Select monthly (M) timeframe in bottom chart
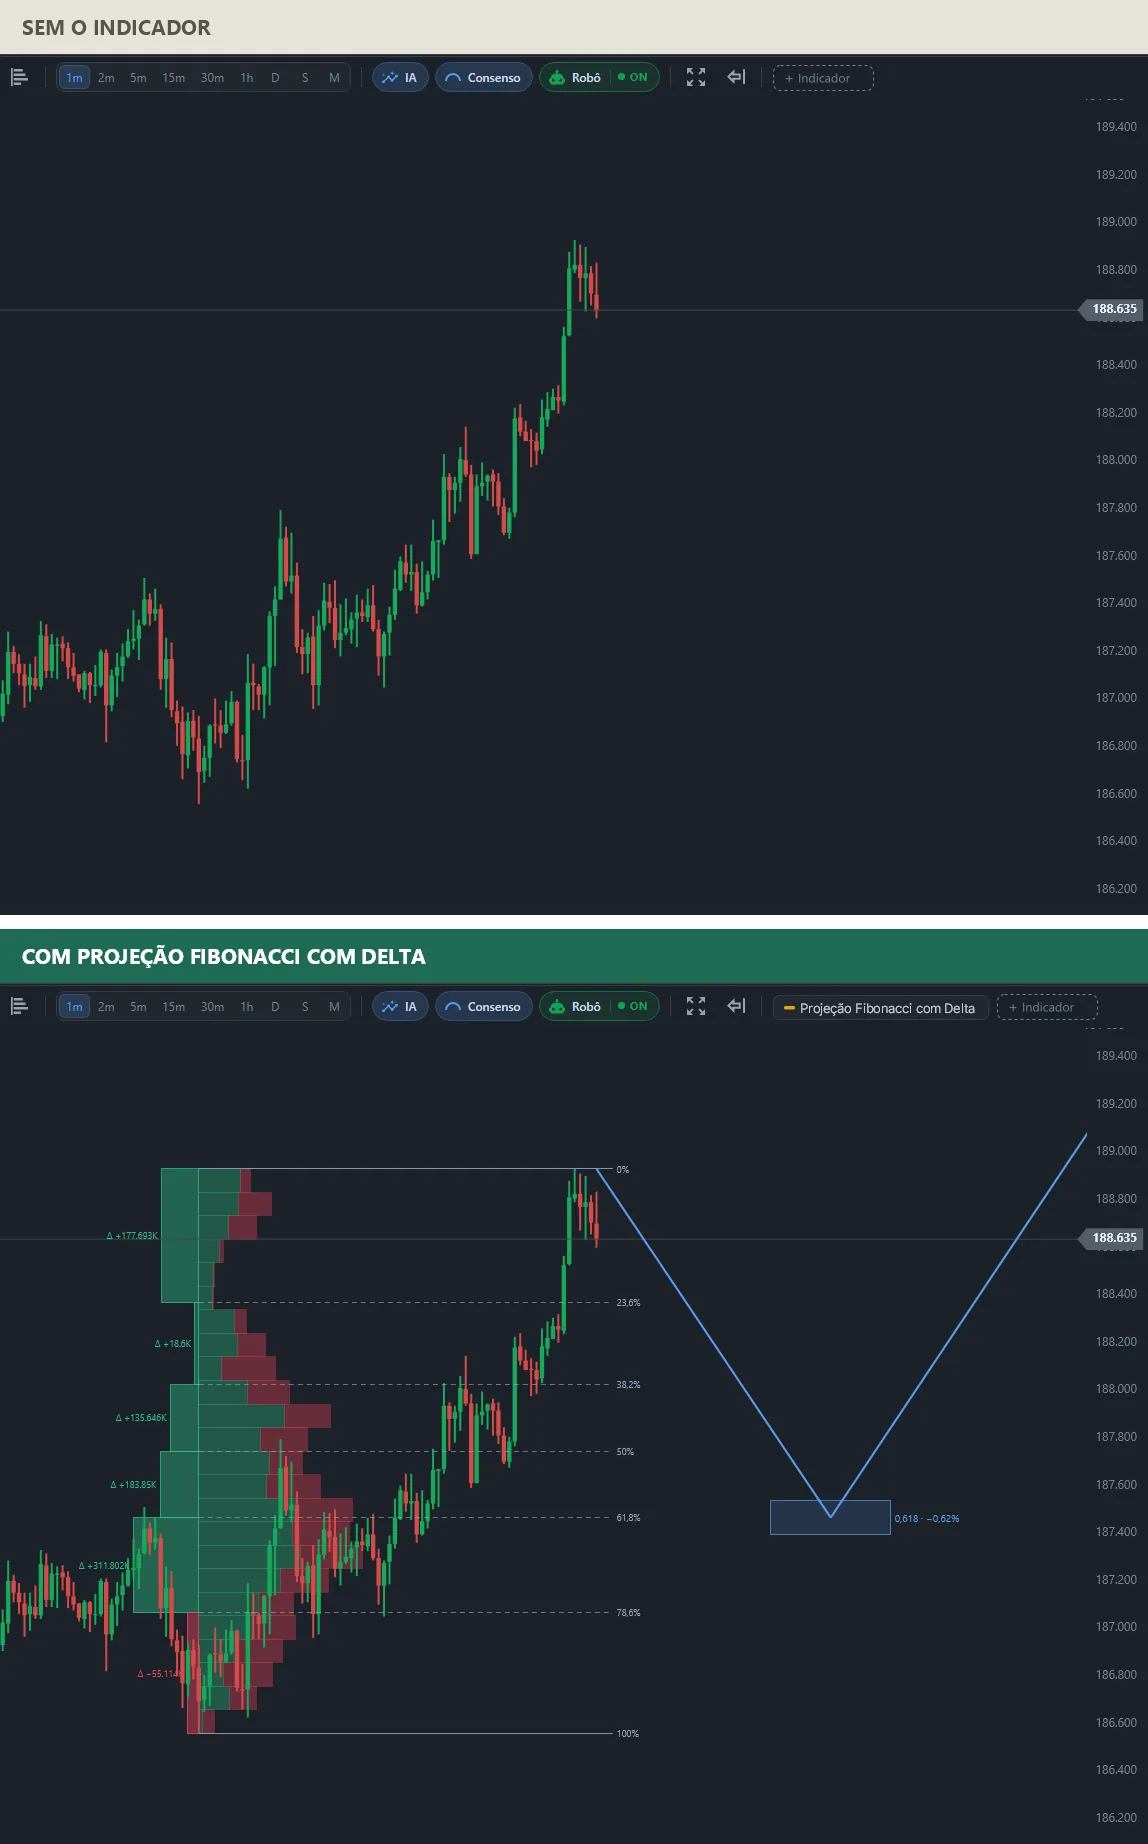1148x1844 pixels. tap(334, 1007)
